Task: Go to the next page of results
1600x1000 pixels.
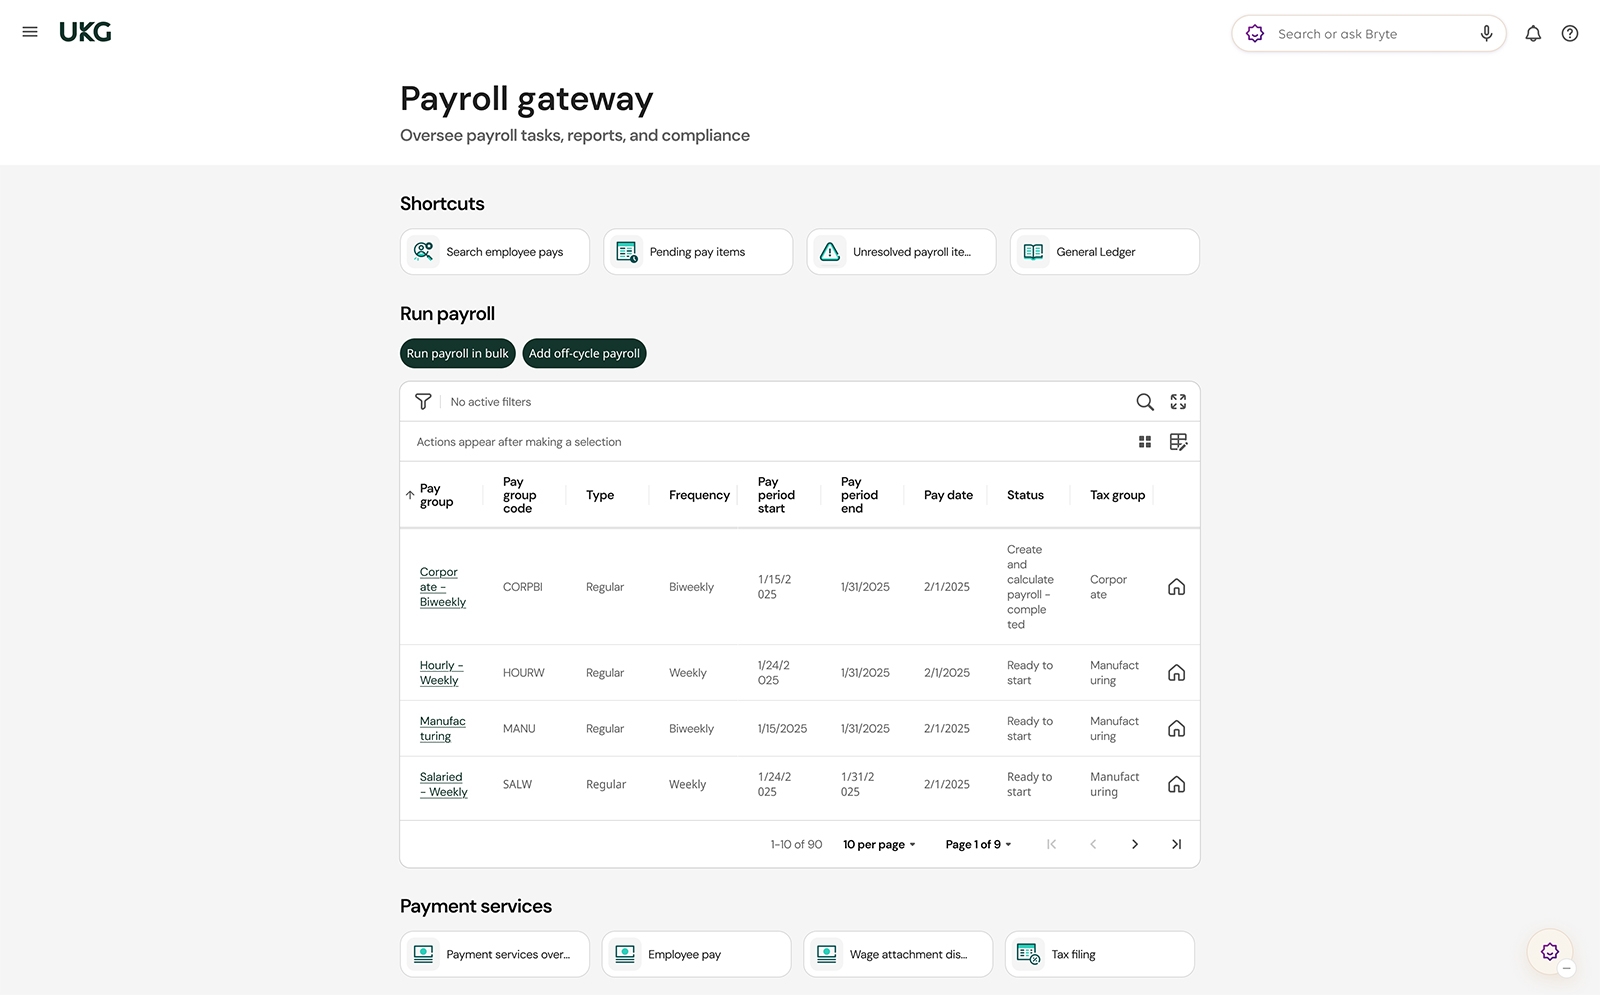Action: tap(1135, 845)
